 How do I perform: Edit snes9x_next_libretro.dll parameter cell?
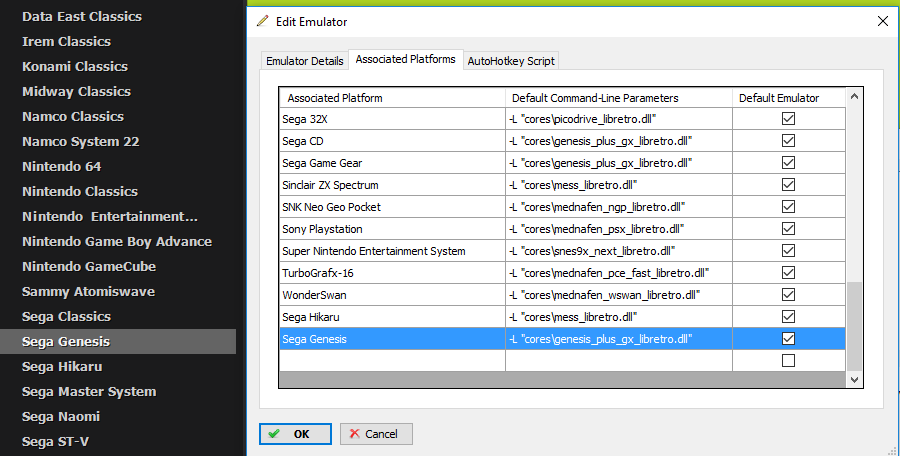(x=619, y=251)
